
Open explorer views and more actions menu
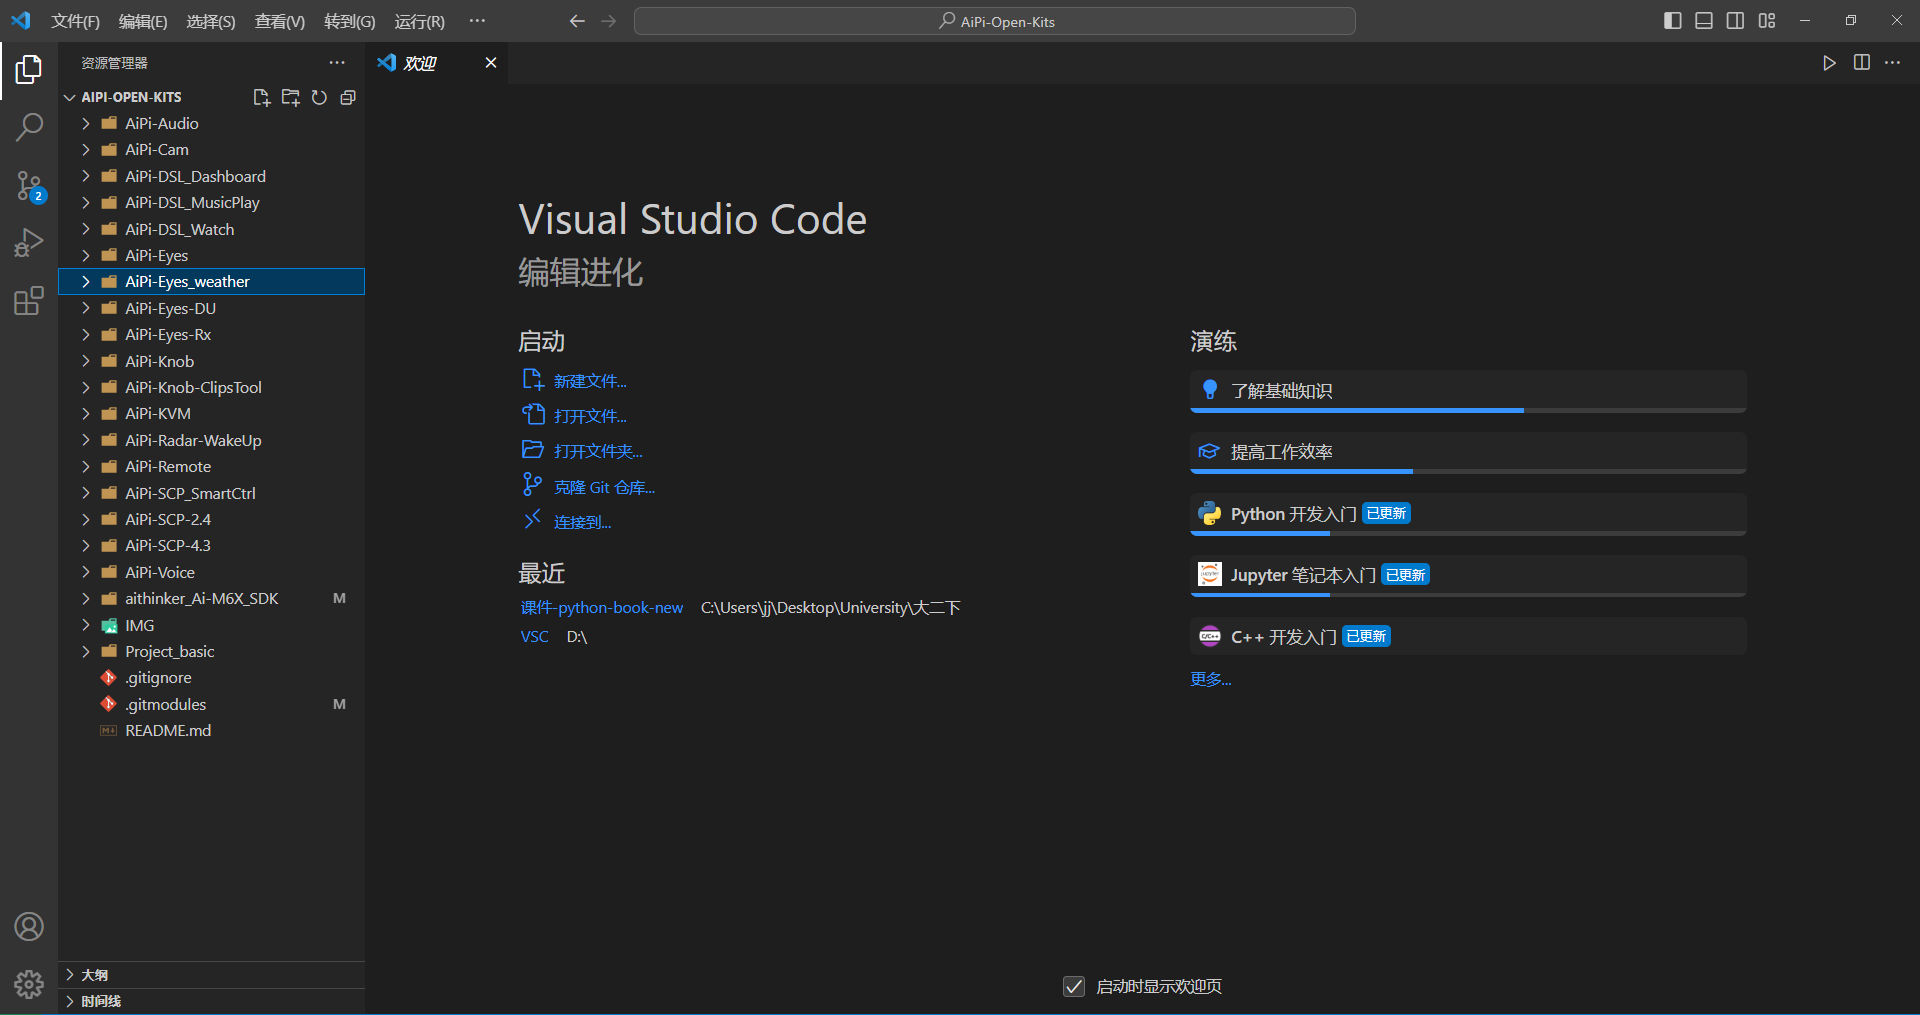tap(337, 63)
